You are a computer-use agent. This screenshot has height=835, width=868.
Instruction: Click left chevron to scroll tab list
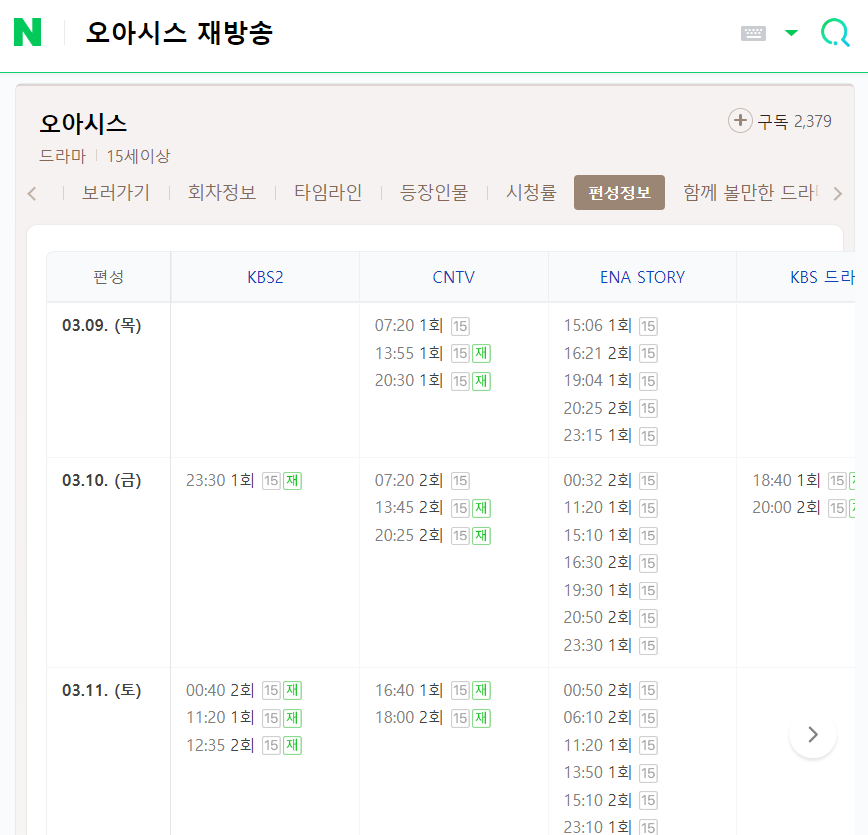pos(31,193)
